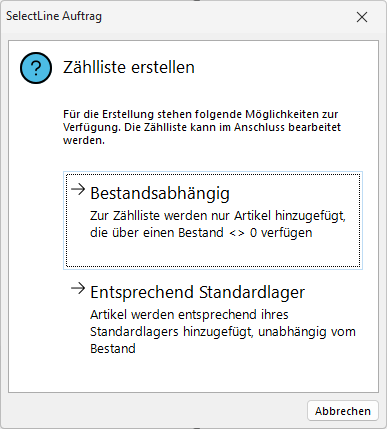Choose the Bestandsabhängig option
The height and width of the screenshot is (429, 387).
tap(213, 220)
